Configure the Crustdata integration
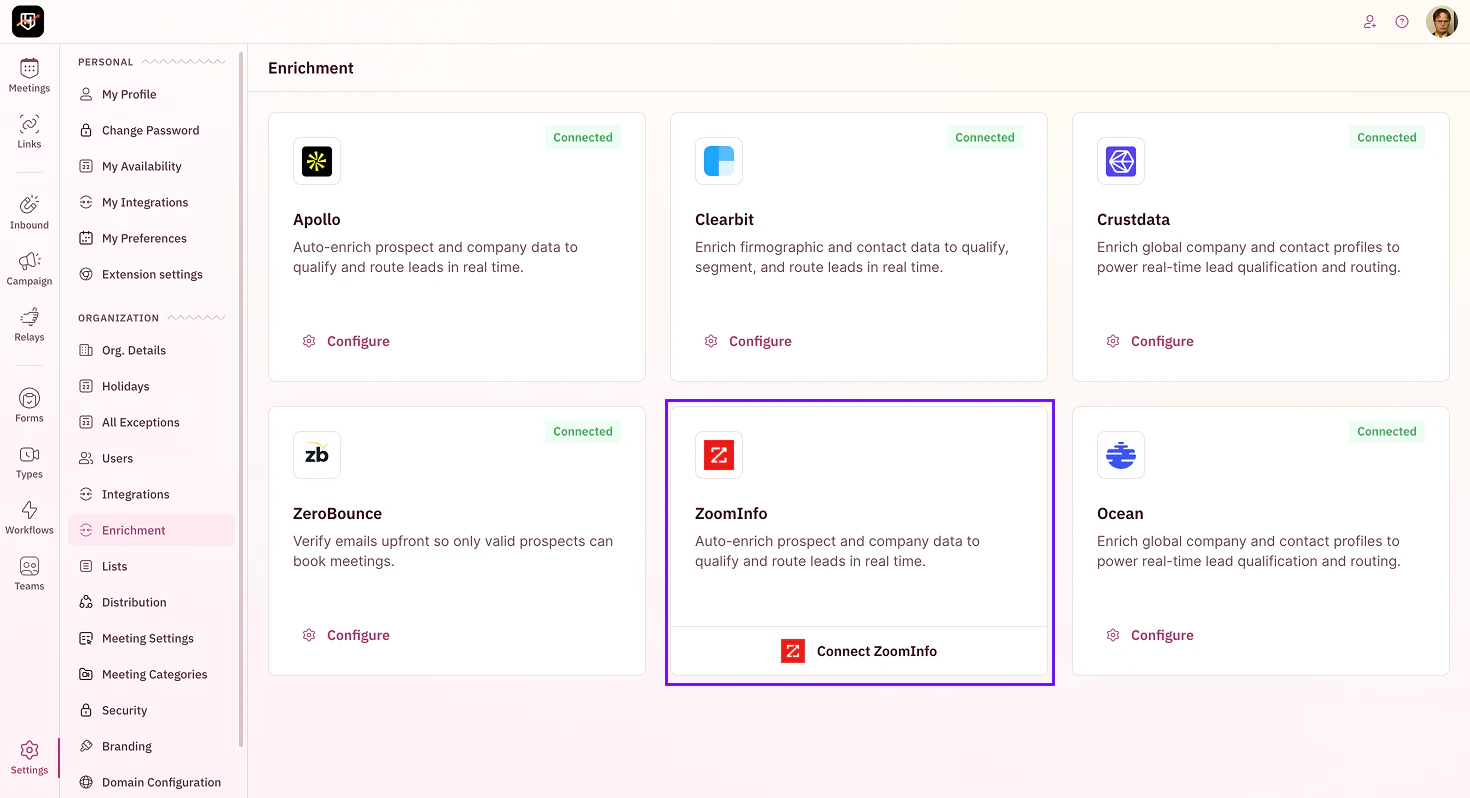This screenshot has width=1470, height=798. tap(1150, 341)
